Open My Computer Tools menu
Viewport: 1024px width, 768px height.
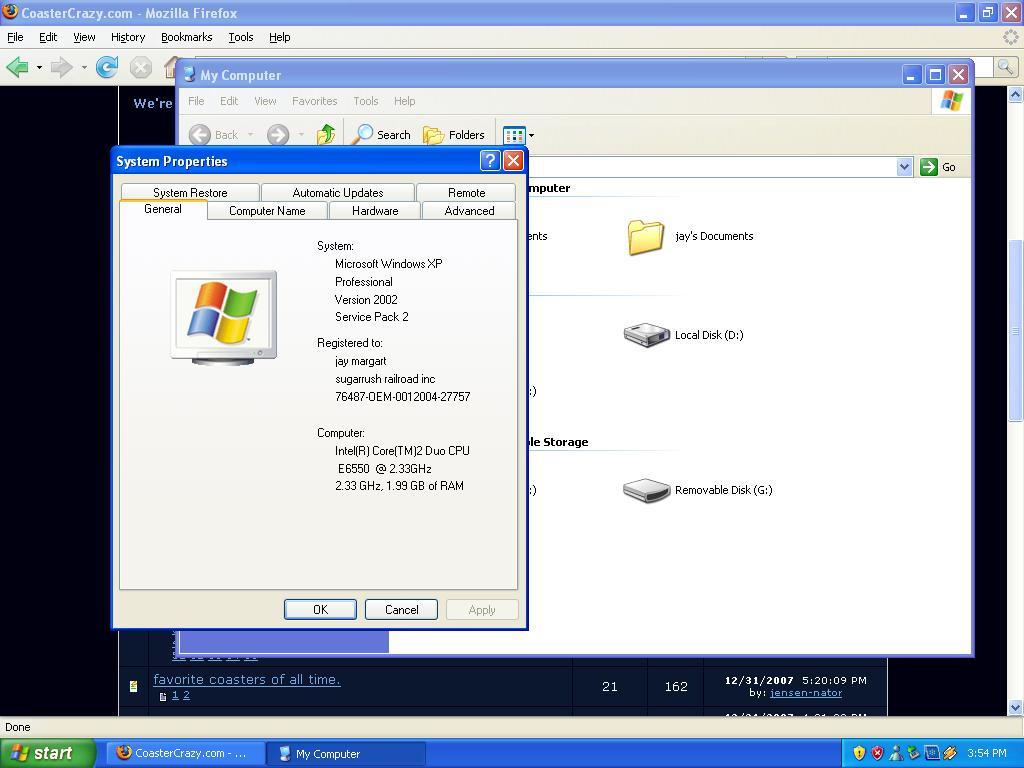coord(366,101)
